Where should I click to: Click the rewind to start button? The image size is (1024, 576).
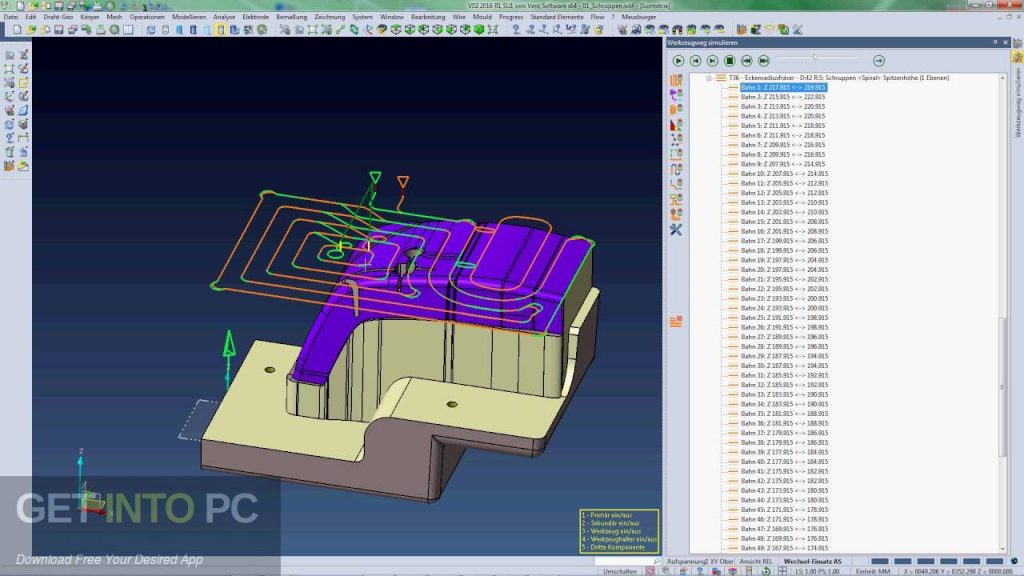[747, 61]
